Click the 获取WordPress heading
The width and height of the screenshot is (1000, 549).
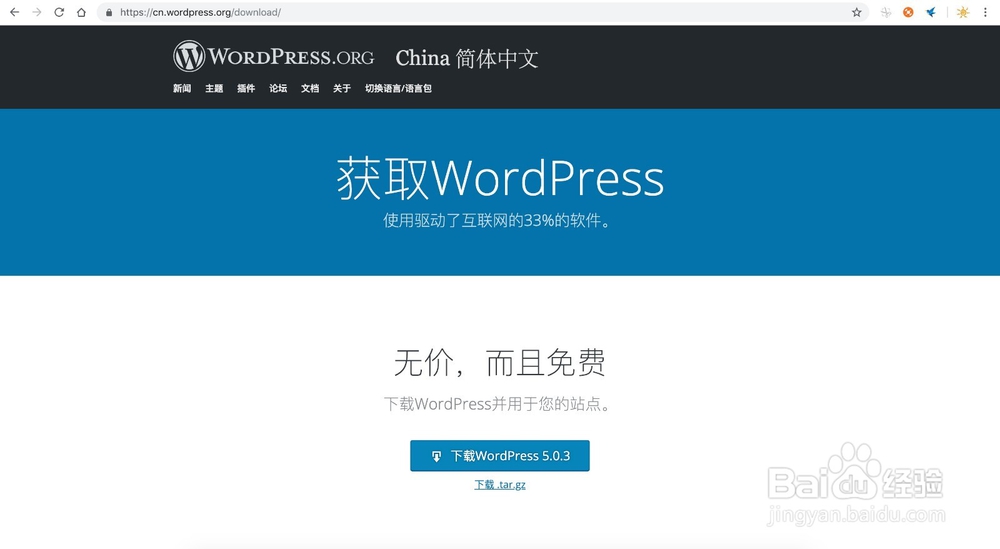tap(500, 178)
